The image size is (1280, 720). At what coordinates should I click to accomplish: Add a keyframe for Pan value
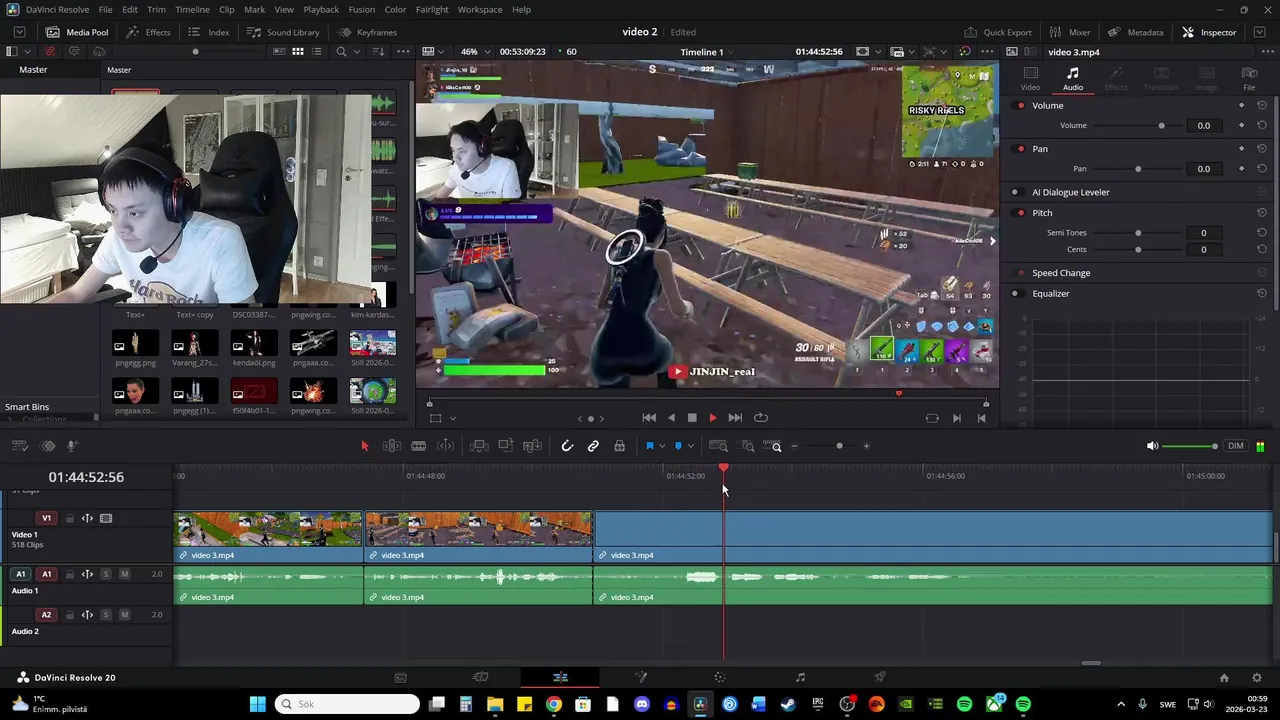coord(1242,169)
